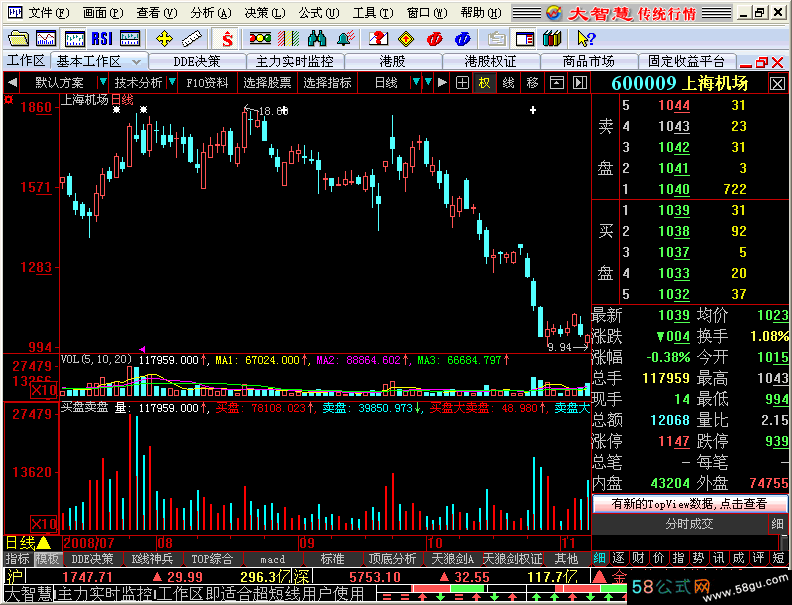Screen dimensions: 792x605
Task: Open the binoculars search icon
Action: pos(317,38)
